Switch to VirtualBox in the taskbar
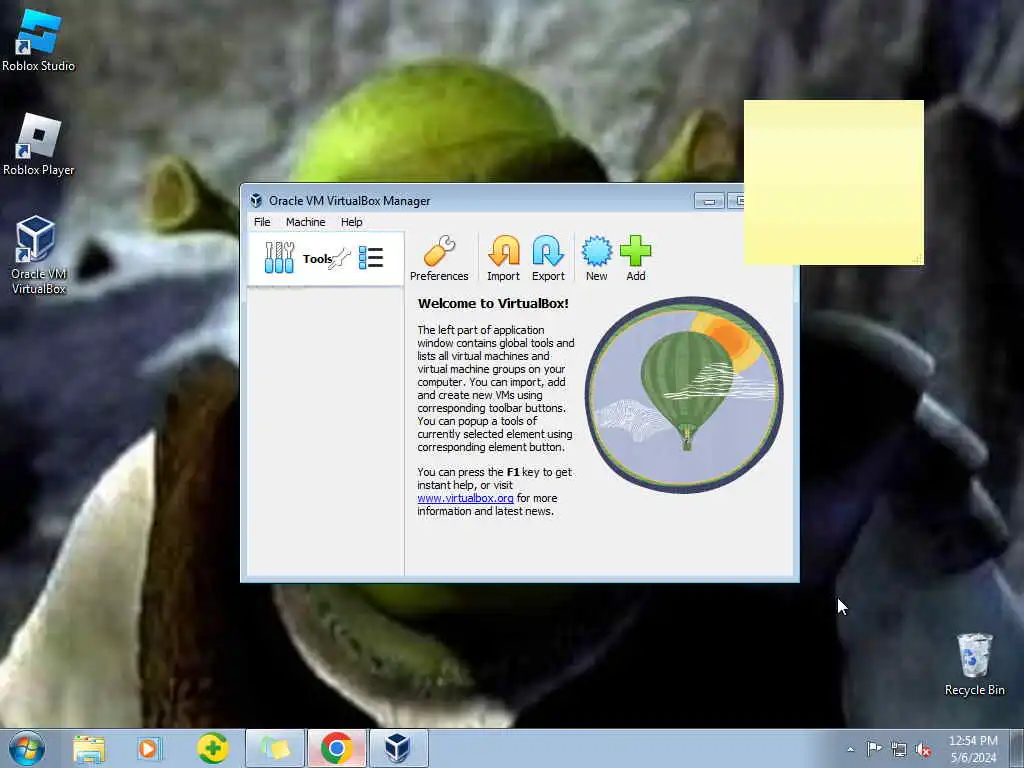 click(398, 748)
